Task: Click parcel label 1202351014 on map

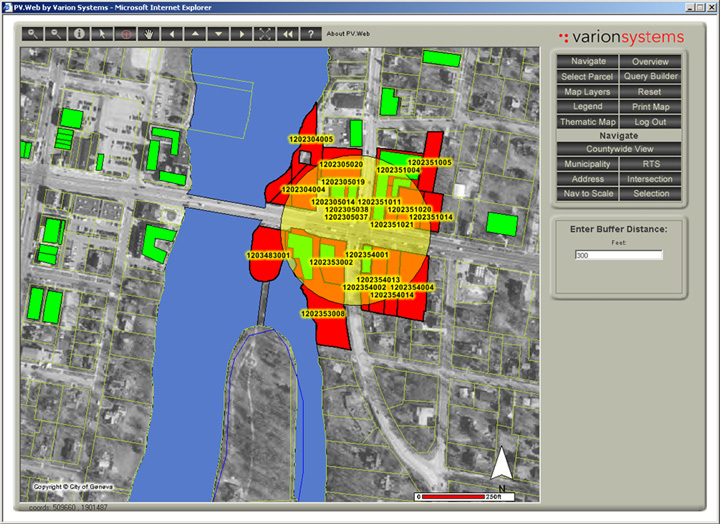Action: [x=431, y=217]
